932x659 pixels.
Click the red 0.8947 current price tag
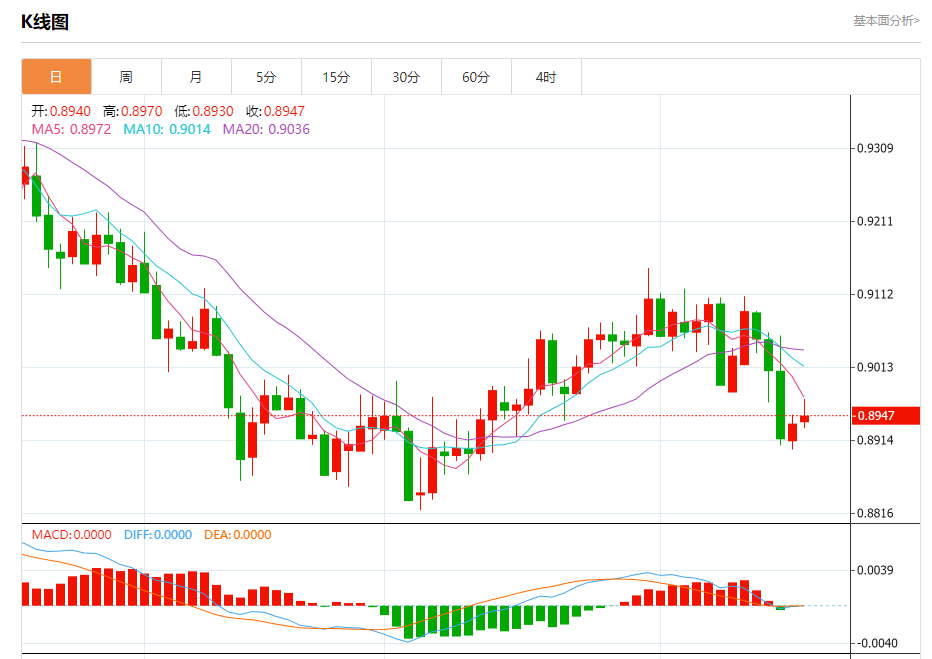886,415
